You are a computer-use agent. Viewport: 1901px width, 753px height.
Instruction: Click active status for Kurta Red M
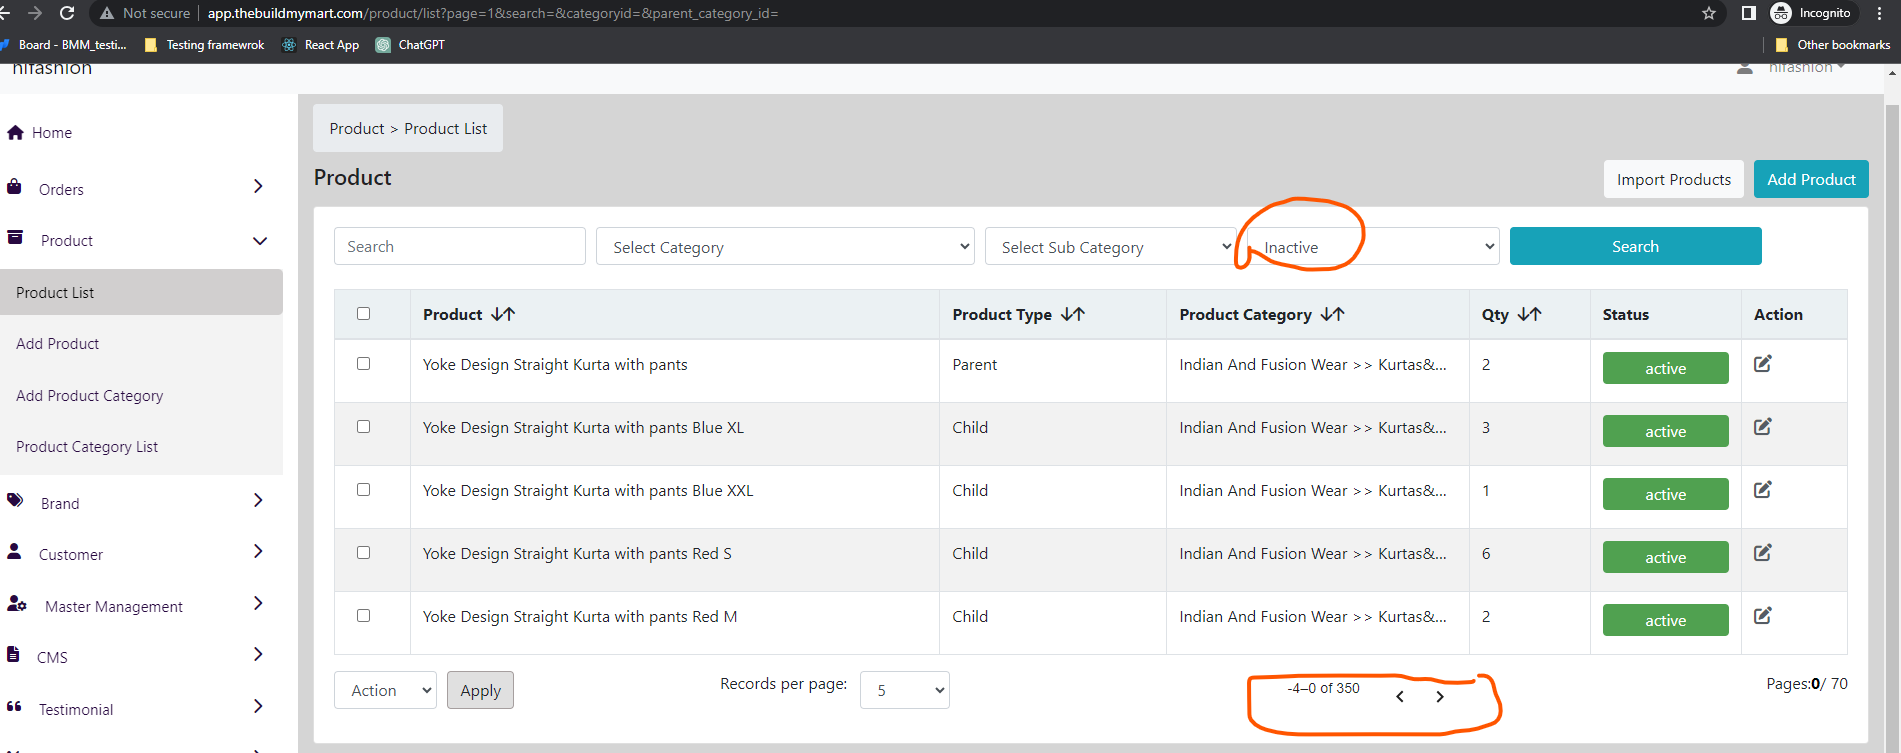coord(1665,620)
